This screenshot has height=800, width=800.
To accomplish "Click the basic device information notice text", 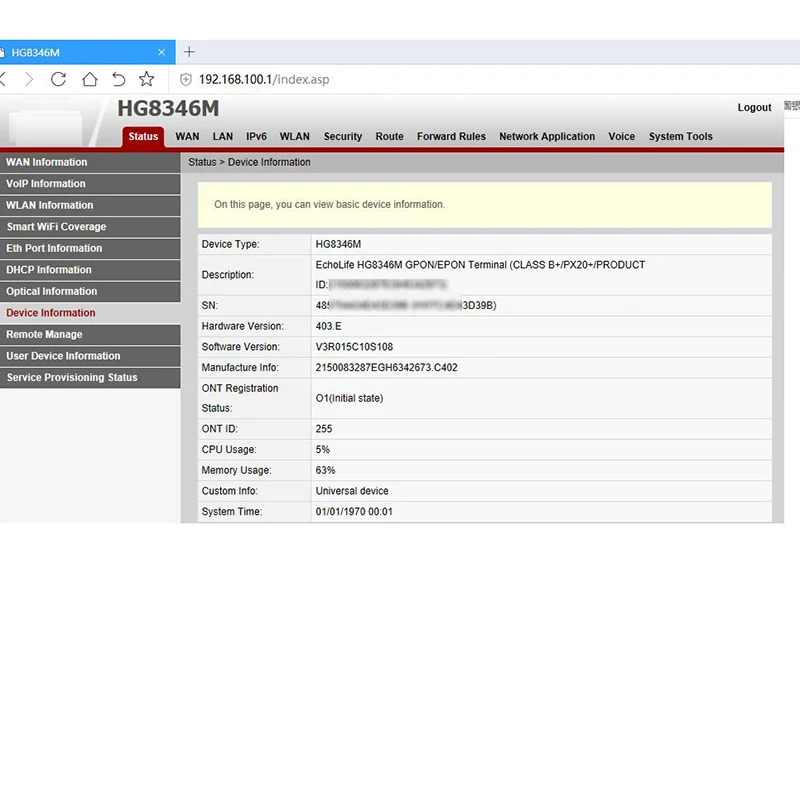I will pos(329,205).
